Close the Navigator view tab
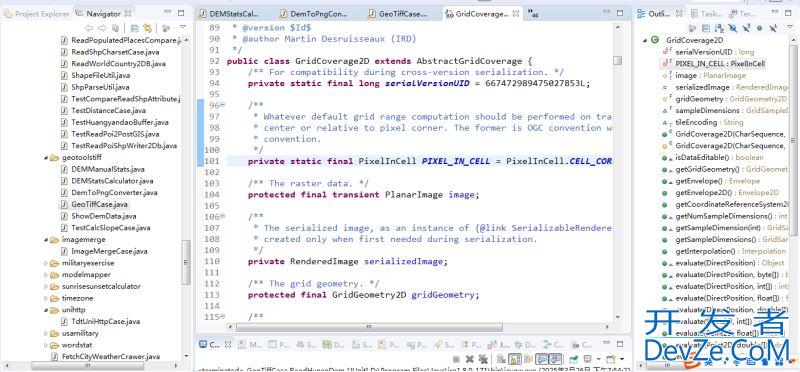Screen dimensions: 800x372 pos(128,14)
